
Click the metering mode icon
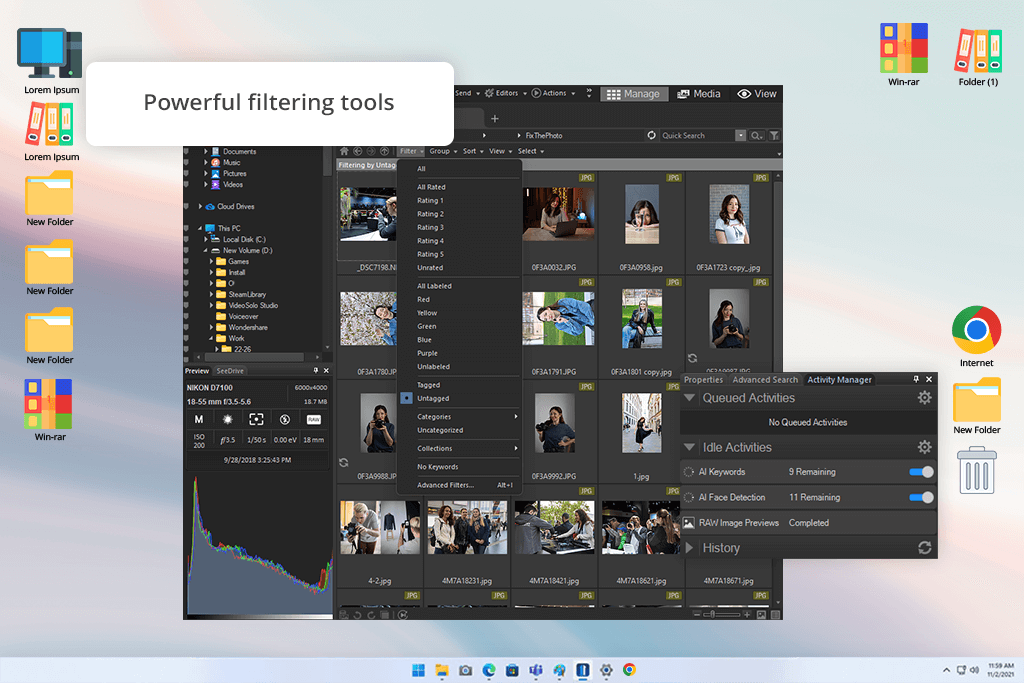pos(256,419)
